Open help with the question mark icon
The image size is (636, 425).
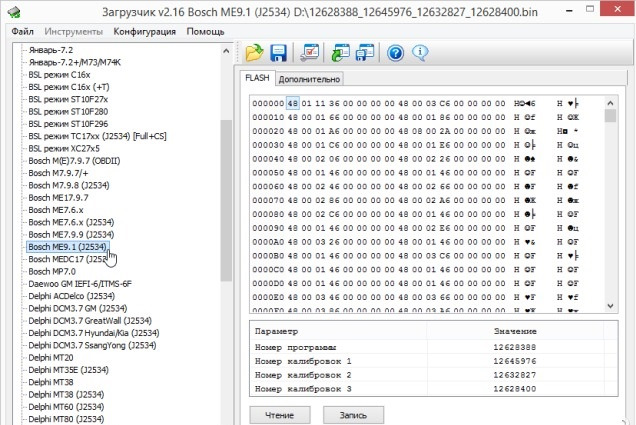click(x=395, y=53)
